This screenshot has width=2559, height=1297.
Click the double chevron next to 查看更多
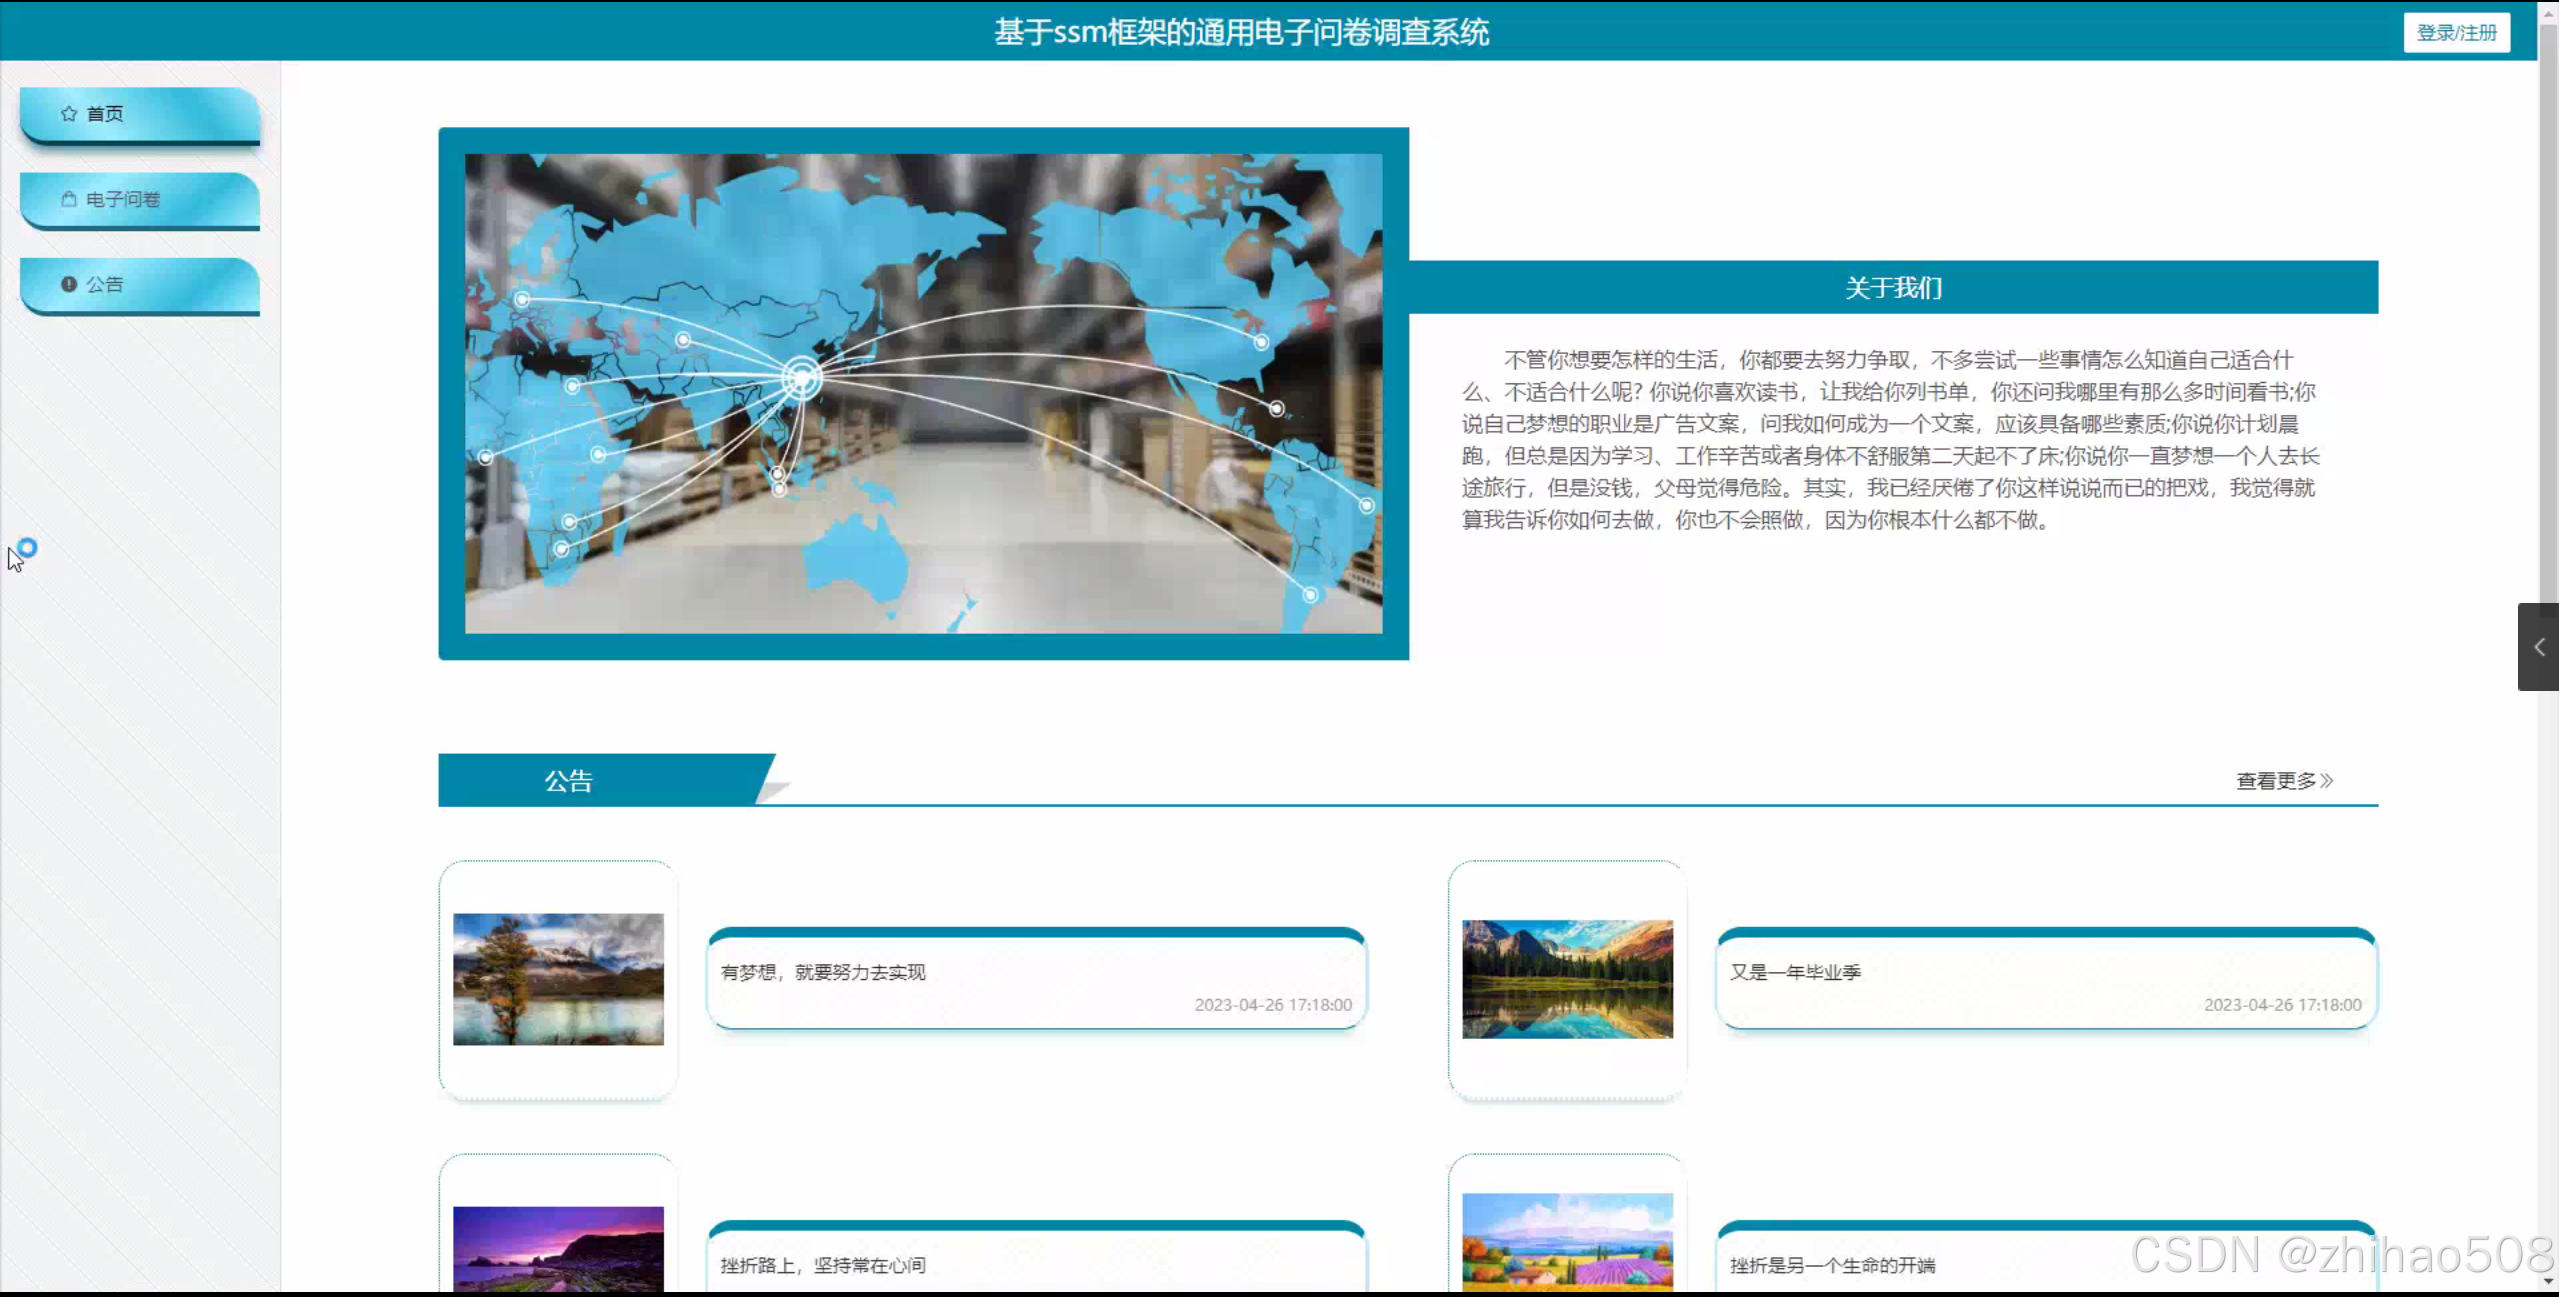2327,781
